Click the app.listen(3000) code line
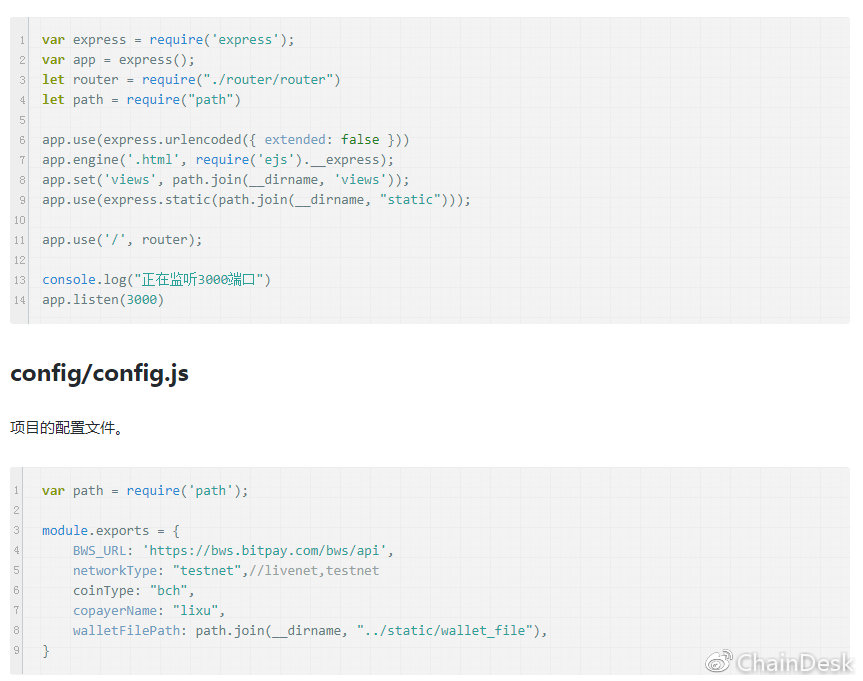Viewport: 863px width, 681px height. 103,300
